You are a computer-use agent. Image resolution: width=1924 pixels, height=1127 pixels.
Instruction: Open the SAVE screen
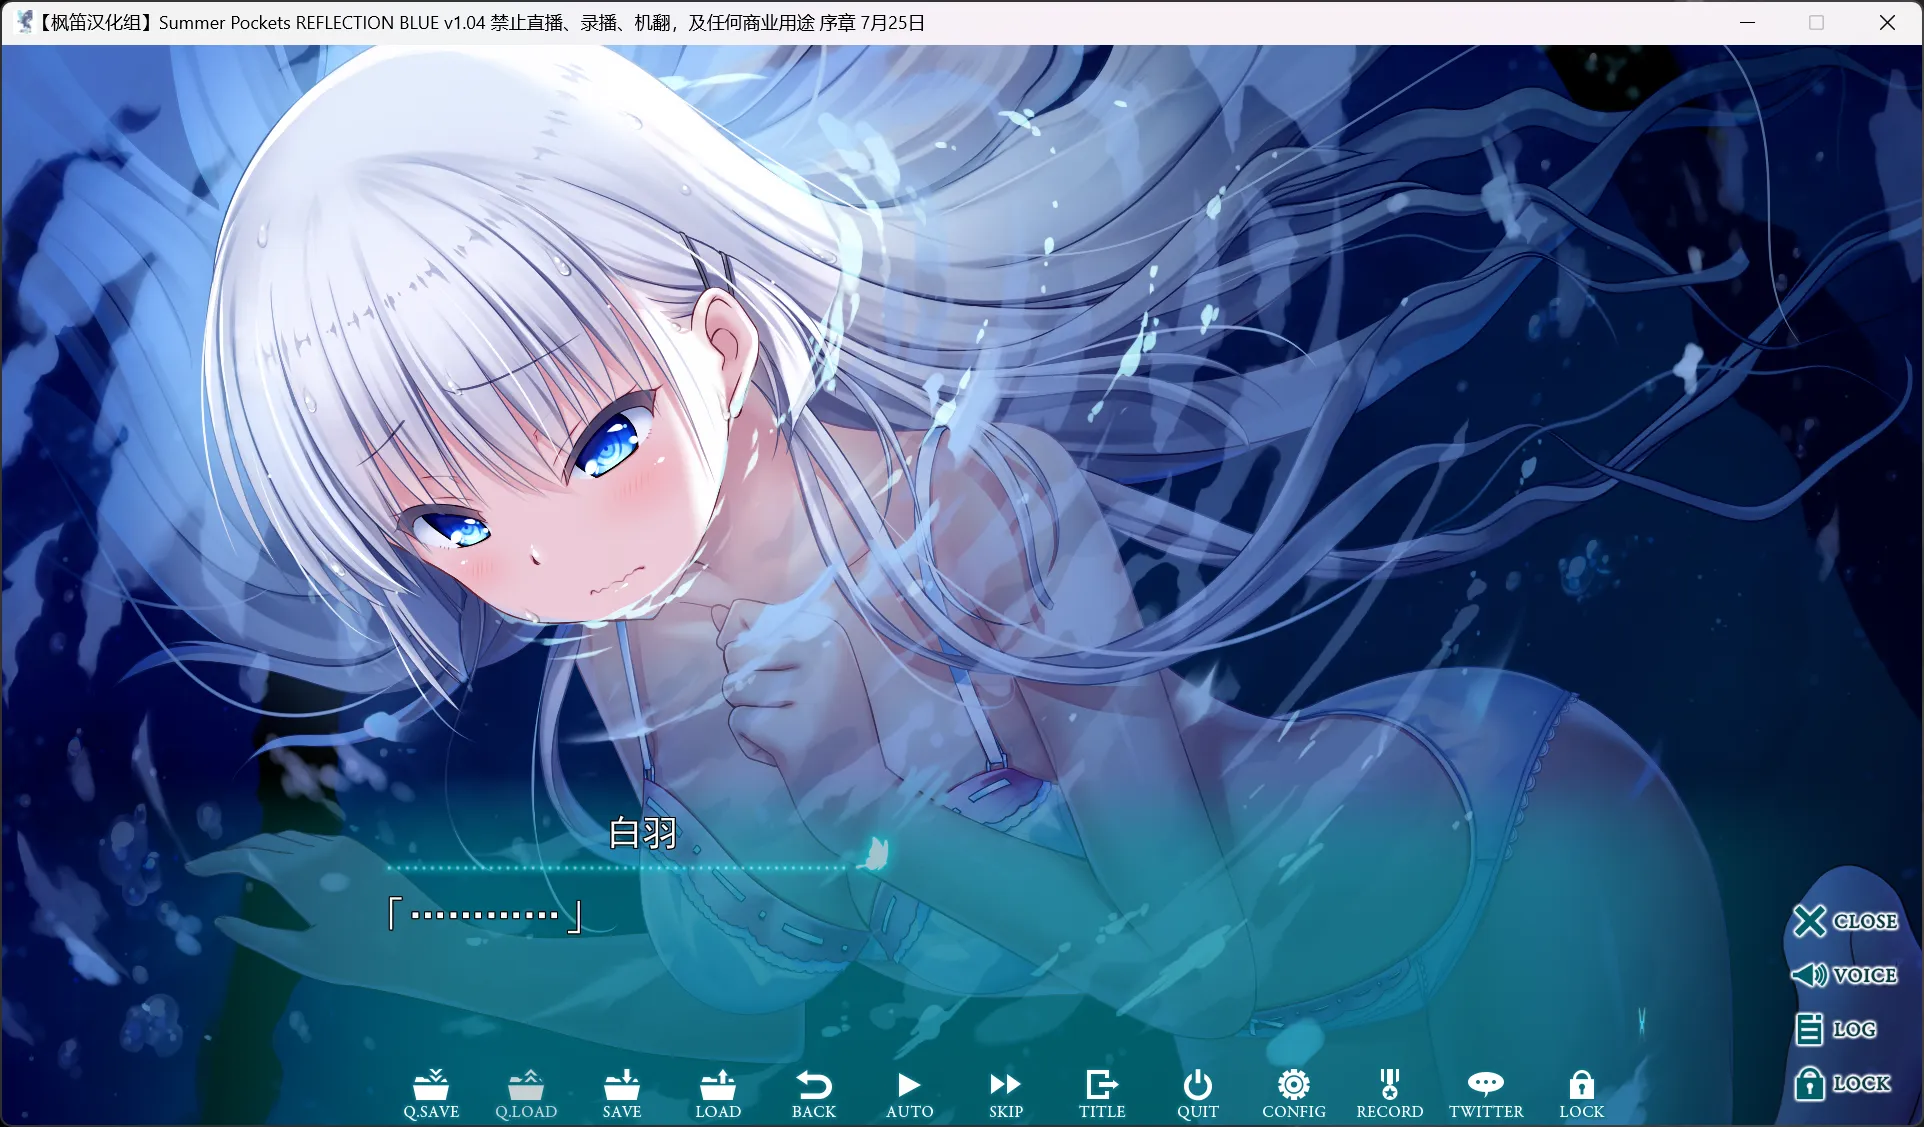click(622, 1095)
